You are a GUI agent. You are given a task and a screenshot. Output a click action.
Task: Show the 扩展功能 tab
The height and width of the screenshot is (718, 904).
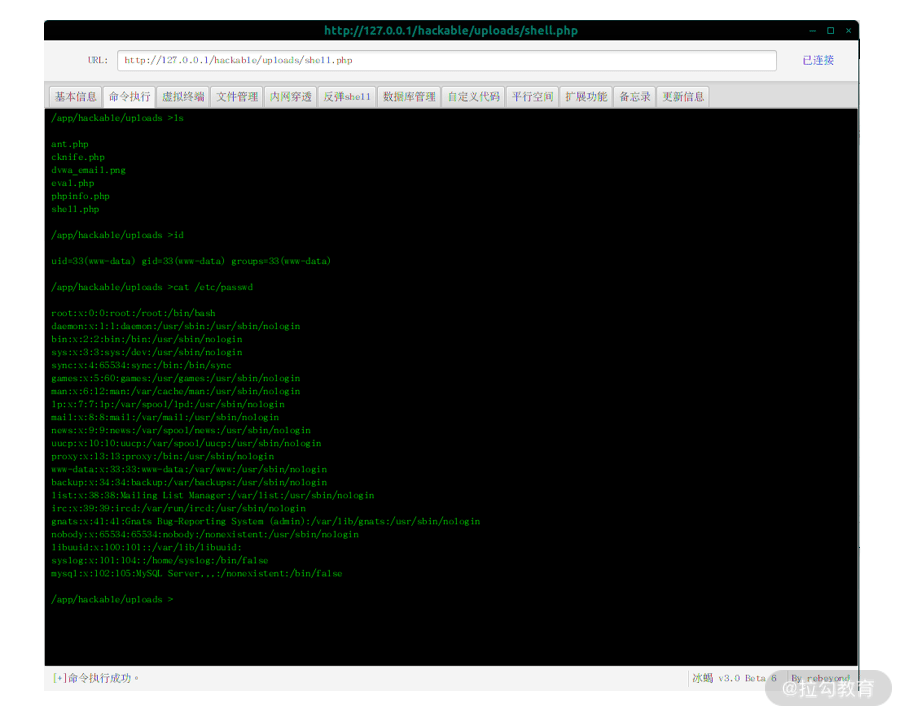pyautogui.click(x=586, y=96)
